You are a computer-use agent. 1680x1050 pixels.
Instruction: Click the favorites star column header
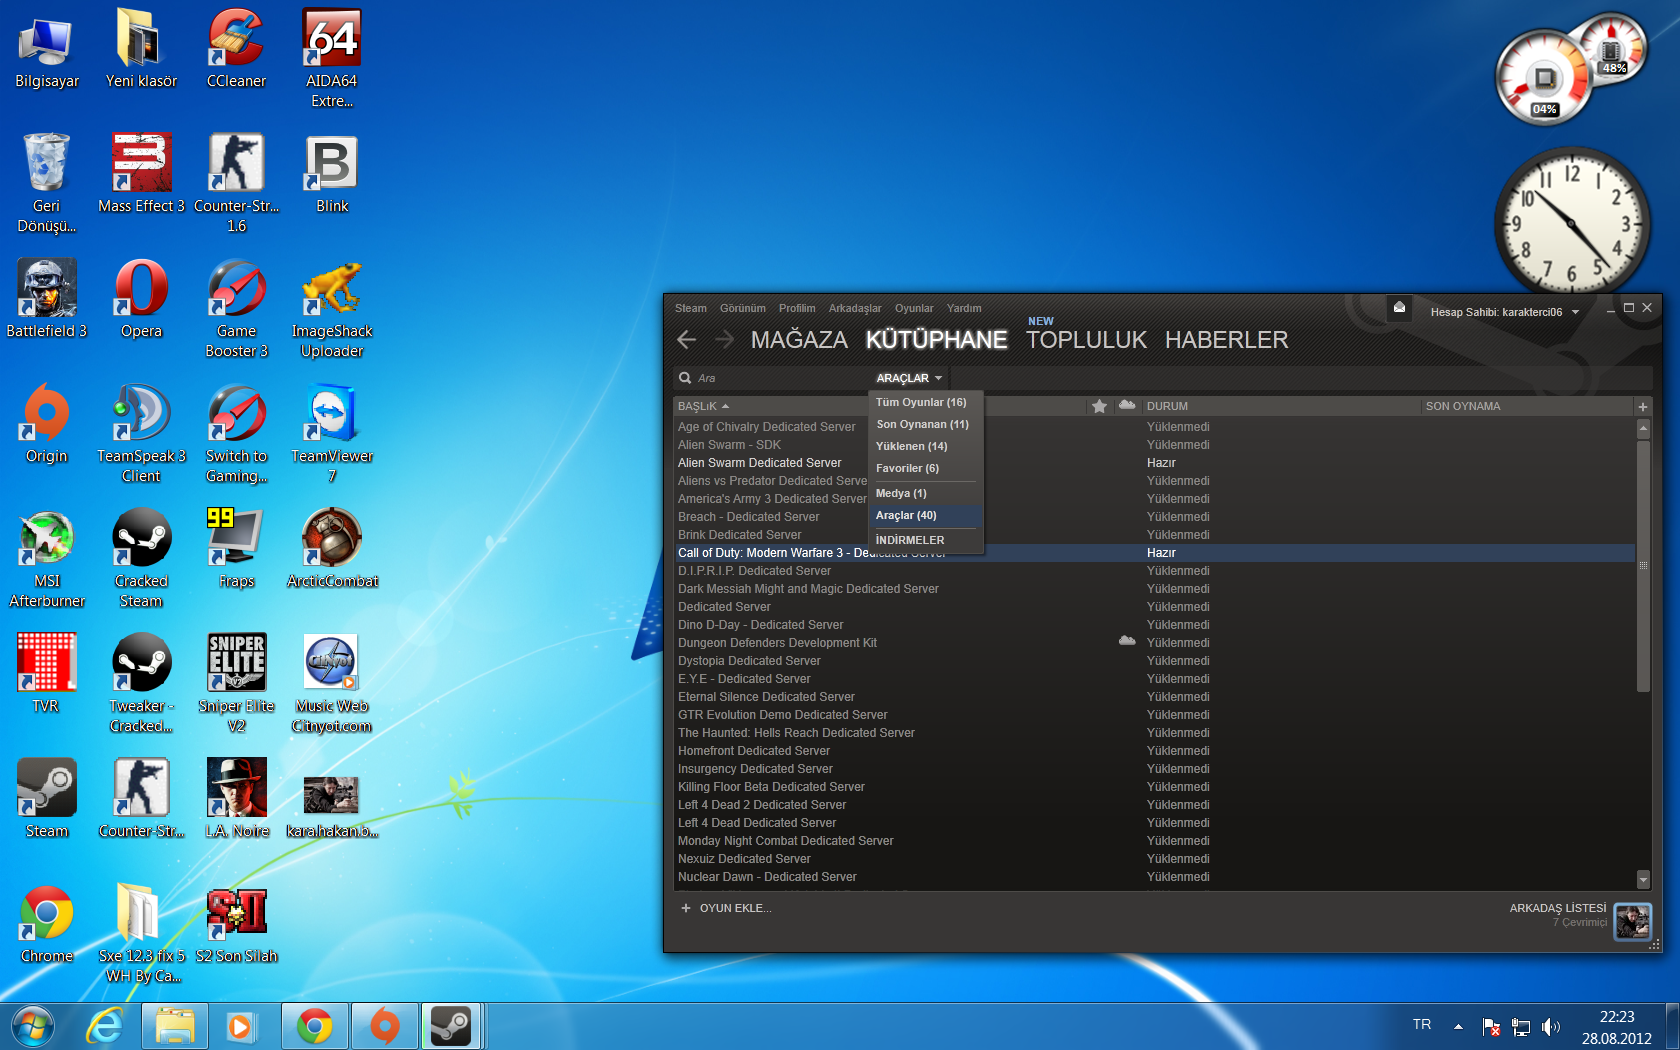[1099, 406]
